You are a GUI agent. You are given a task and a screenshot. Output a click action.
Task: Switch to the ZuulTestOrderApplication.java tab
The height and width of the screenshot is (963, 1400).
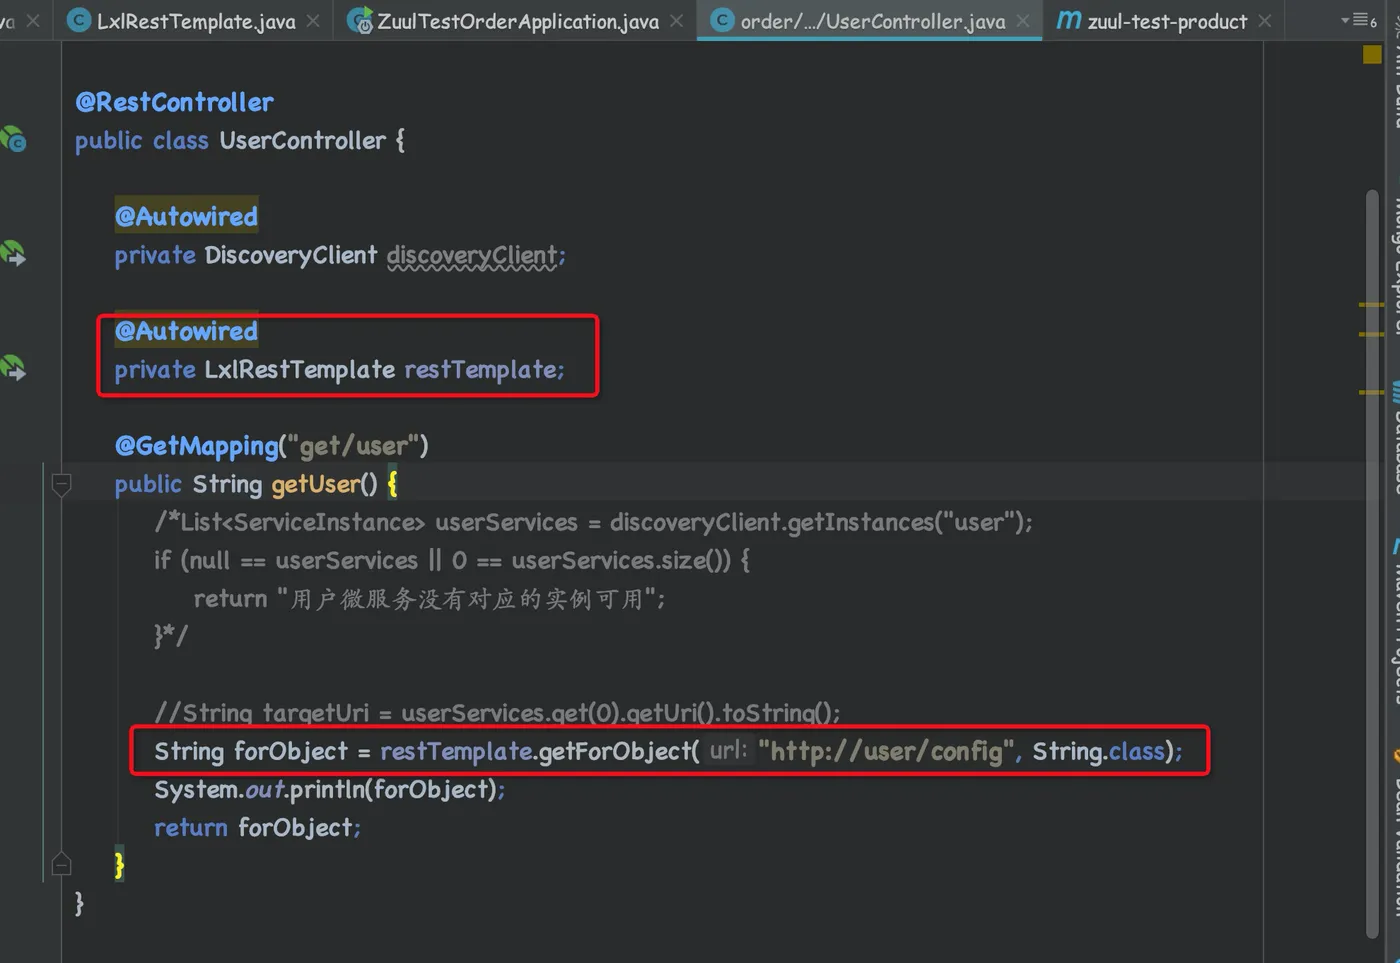pos(517,21)
